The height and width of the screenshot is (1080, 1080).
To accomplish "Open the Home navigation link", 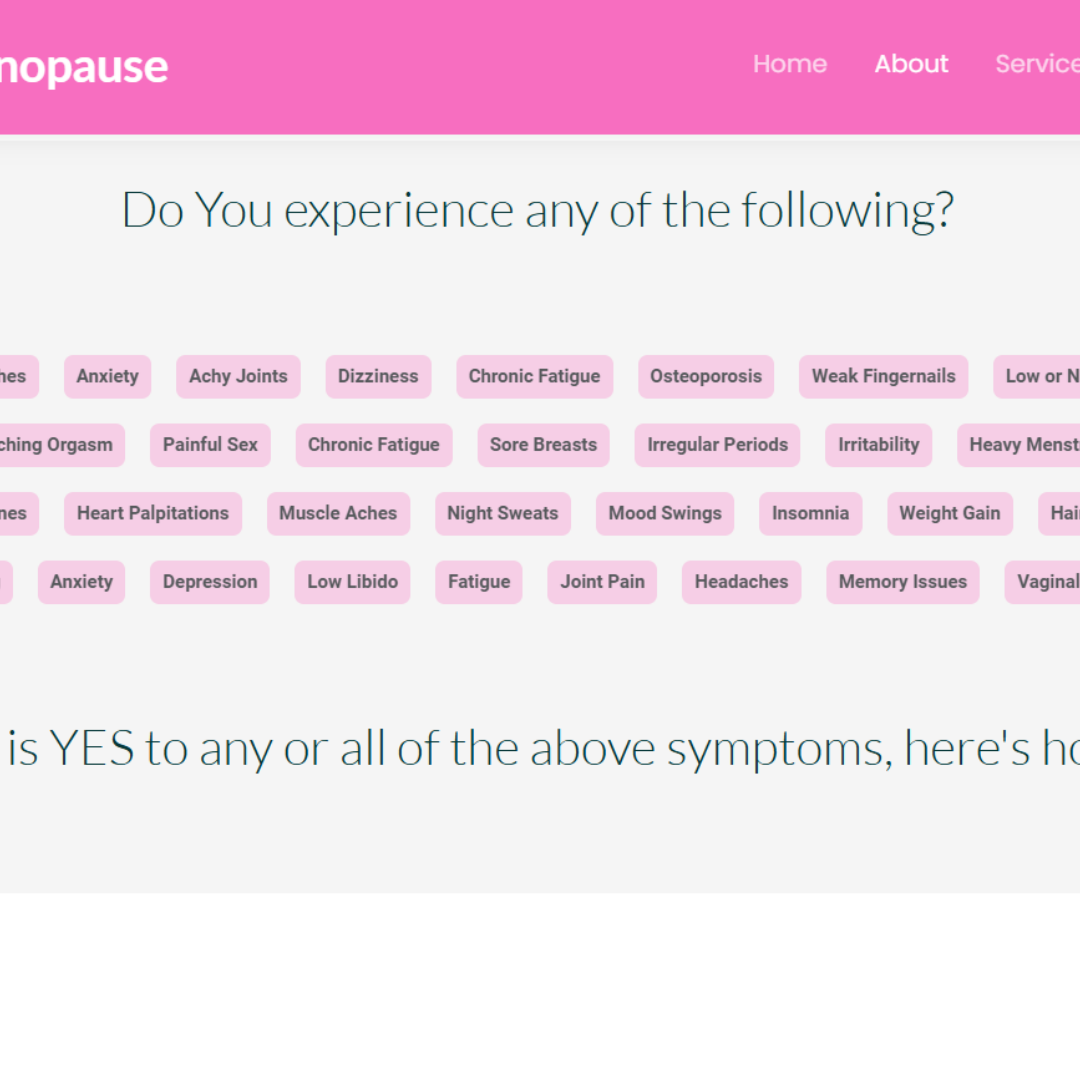I will [x=790, y=64].
